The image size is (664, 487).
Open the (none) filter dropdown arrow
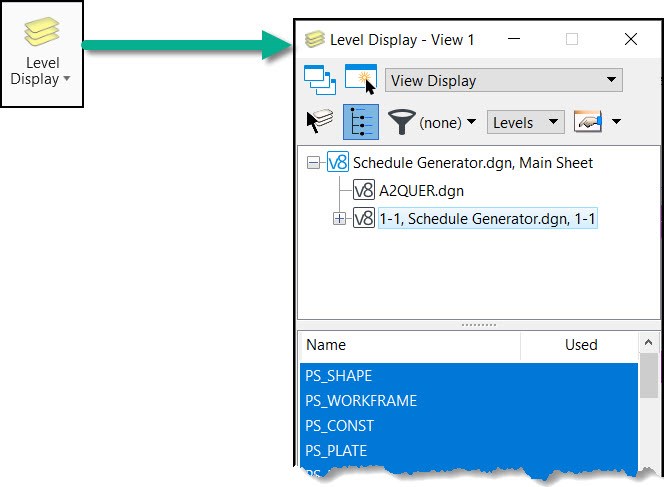coord(471,122)
